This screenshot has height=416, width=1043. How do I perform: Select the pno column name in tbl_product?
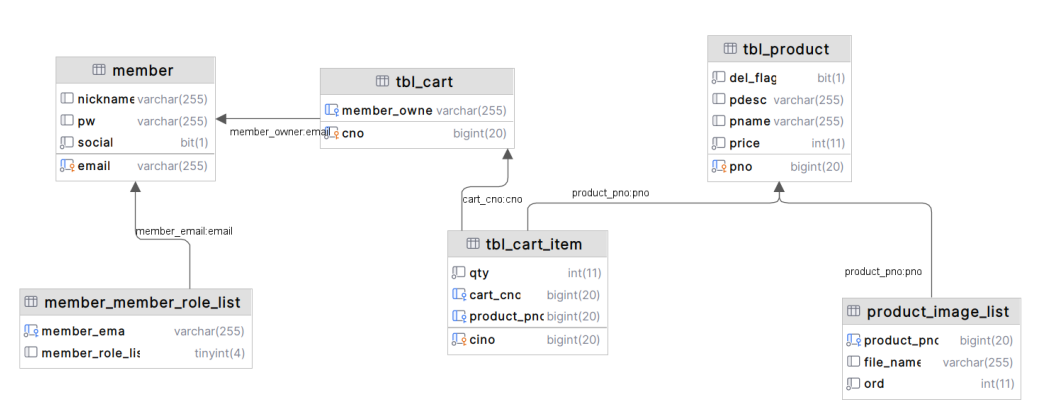click(x=741, y=166)
